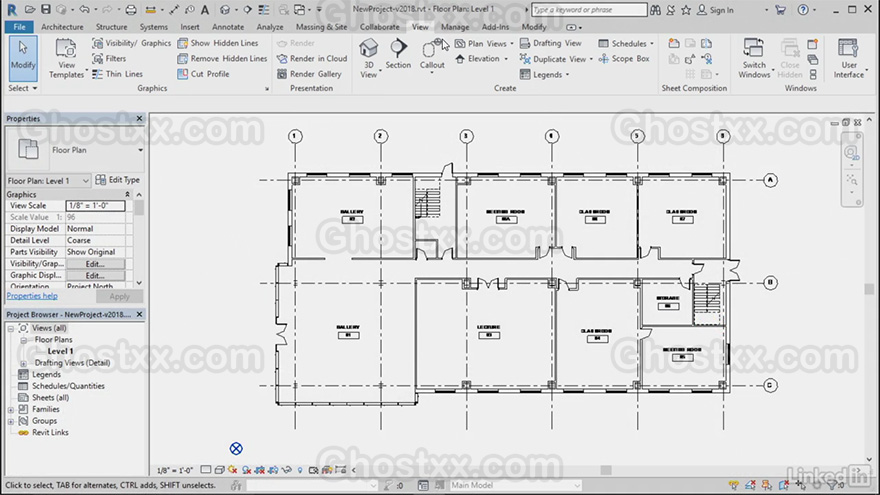Click the view scale 1/8" = 1'-0" in view control bar
This screenshot has height=495, width=880.
175,470
